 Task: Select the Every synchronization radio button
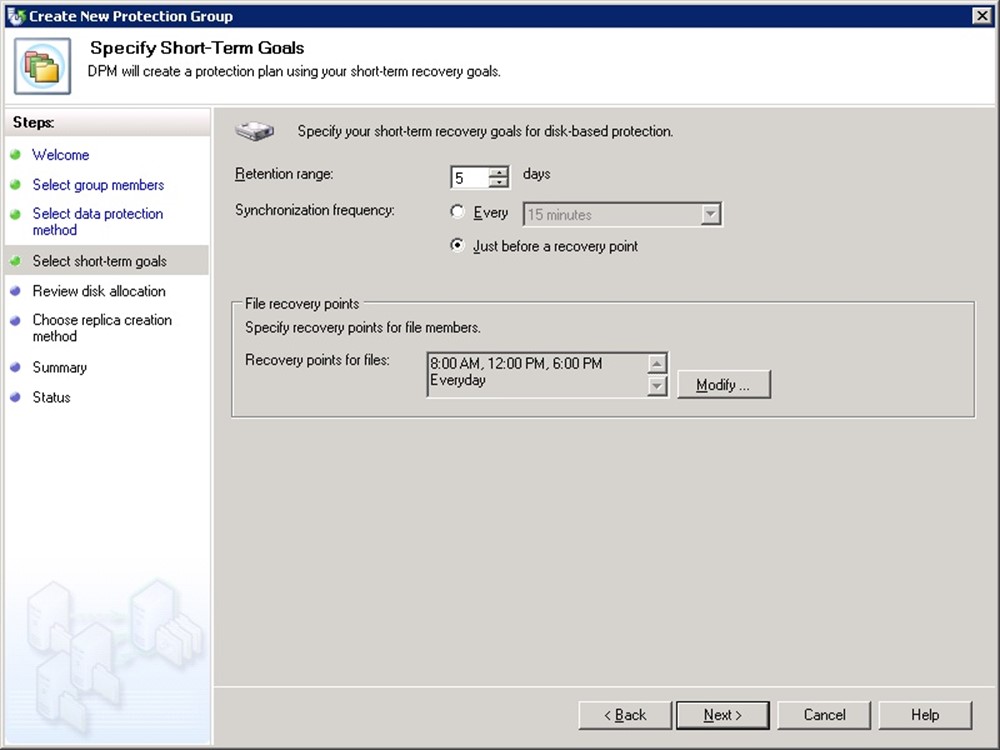coord(458,212)
